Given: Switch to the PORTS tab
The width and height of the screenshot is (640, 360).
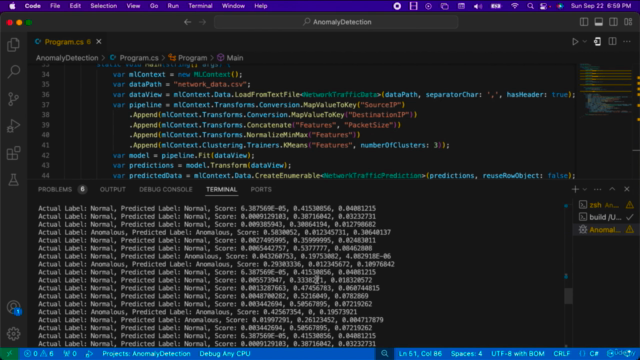Looking at the screenshot, I should (x=261, y=189).
